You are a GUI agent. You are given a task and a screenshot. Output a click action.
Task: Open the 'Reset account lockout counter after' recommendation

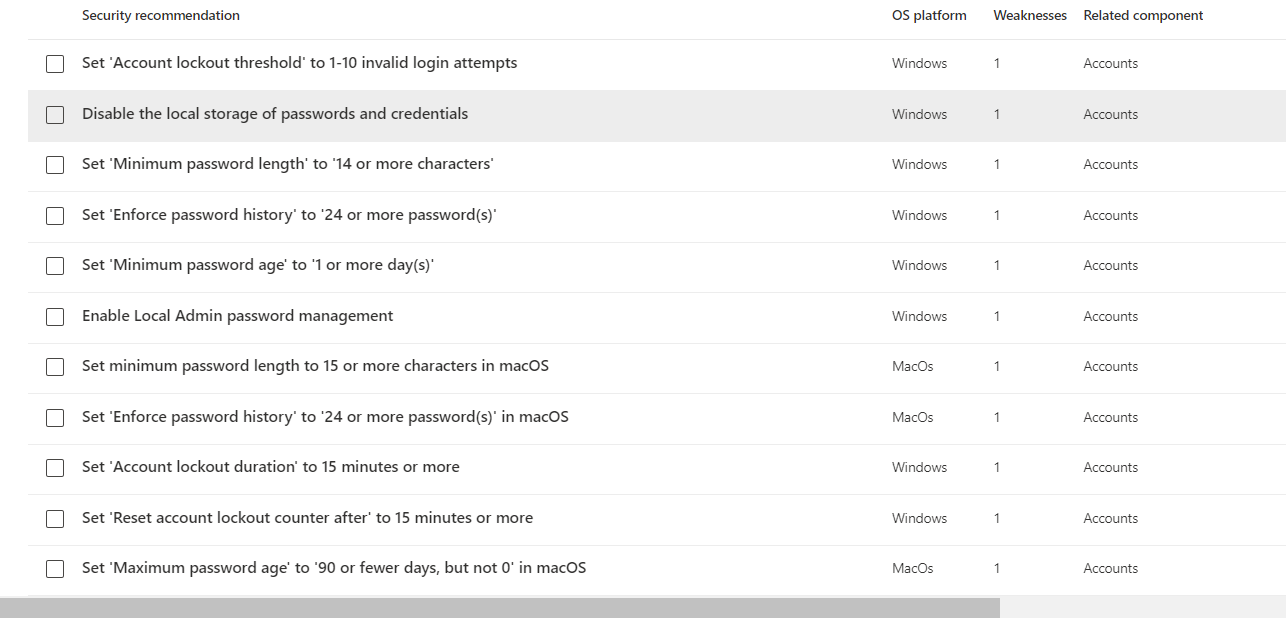(x=306, y=518)
